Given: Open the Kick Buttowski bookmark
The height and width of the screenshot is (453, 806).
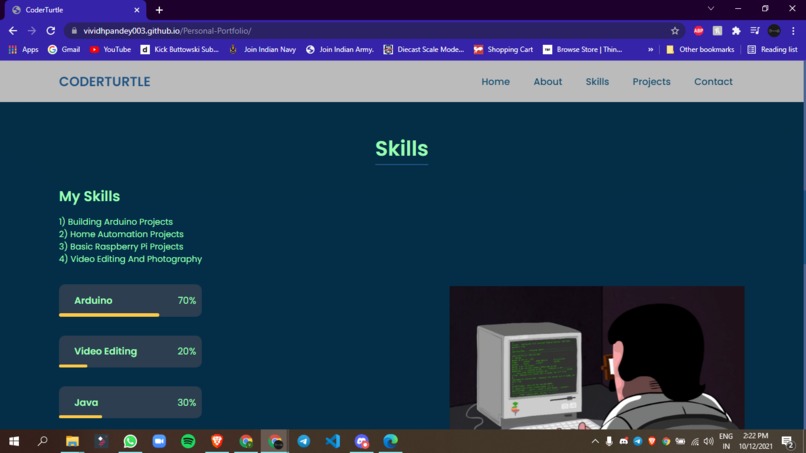Looking at the screenshot, I should [x=180, y=49].
